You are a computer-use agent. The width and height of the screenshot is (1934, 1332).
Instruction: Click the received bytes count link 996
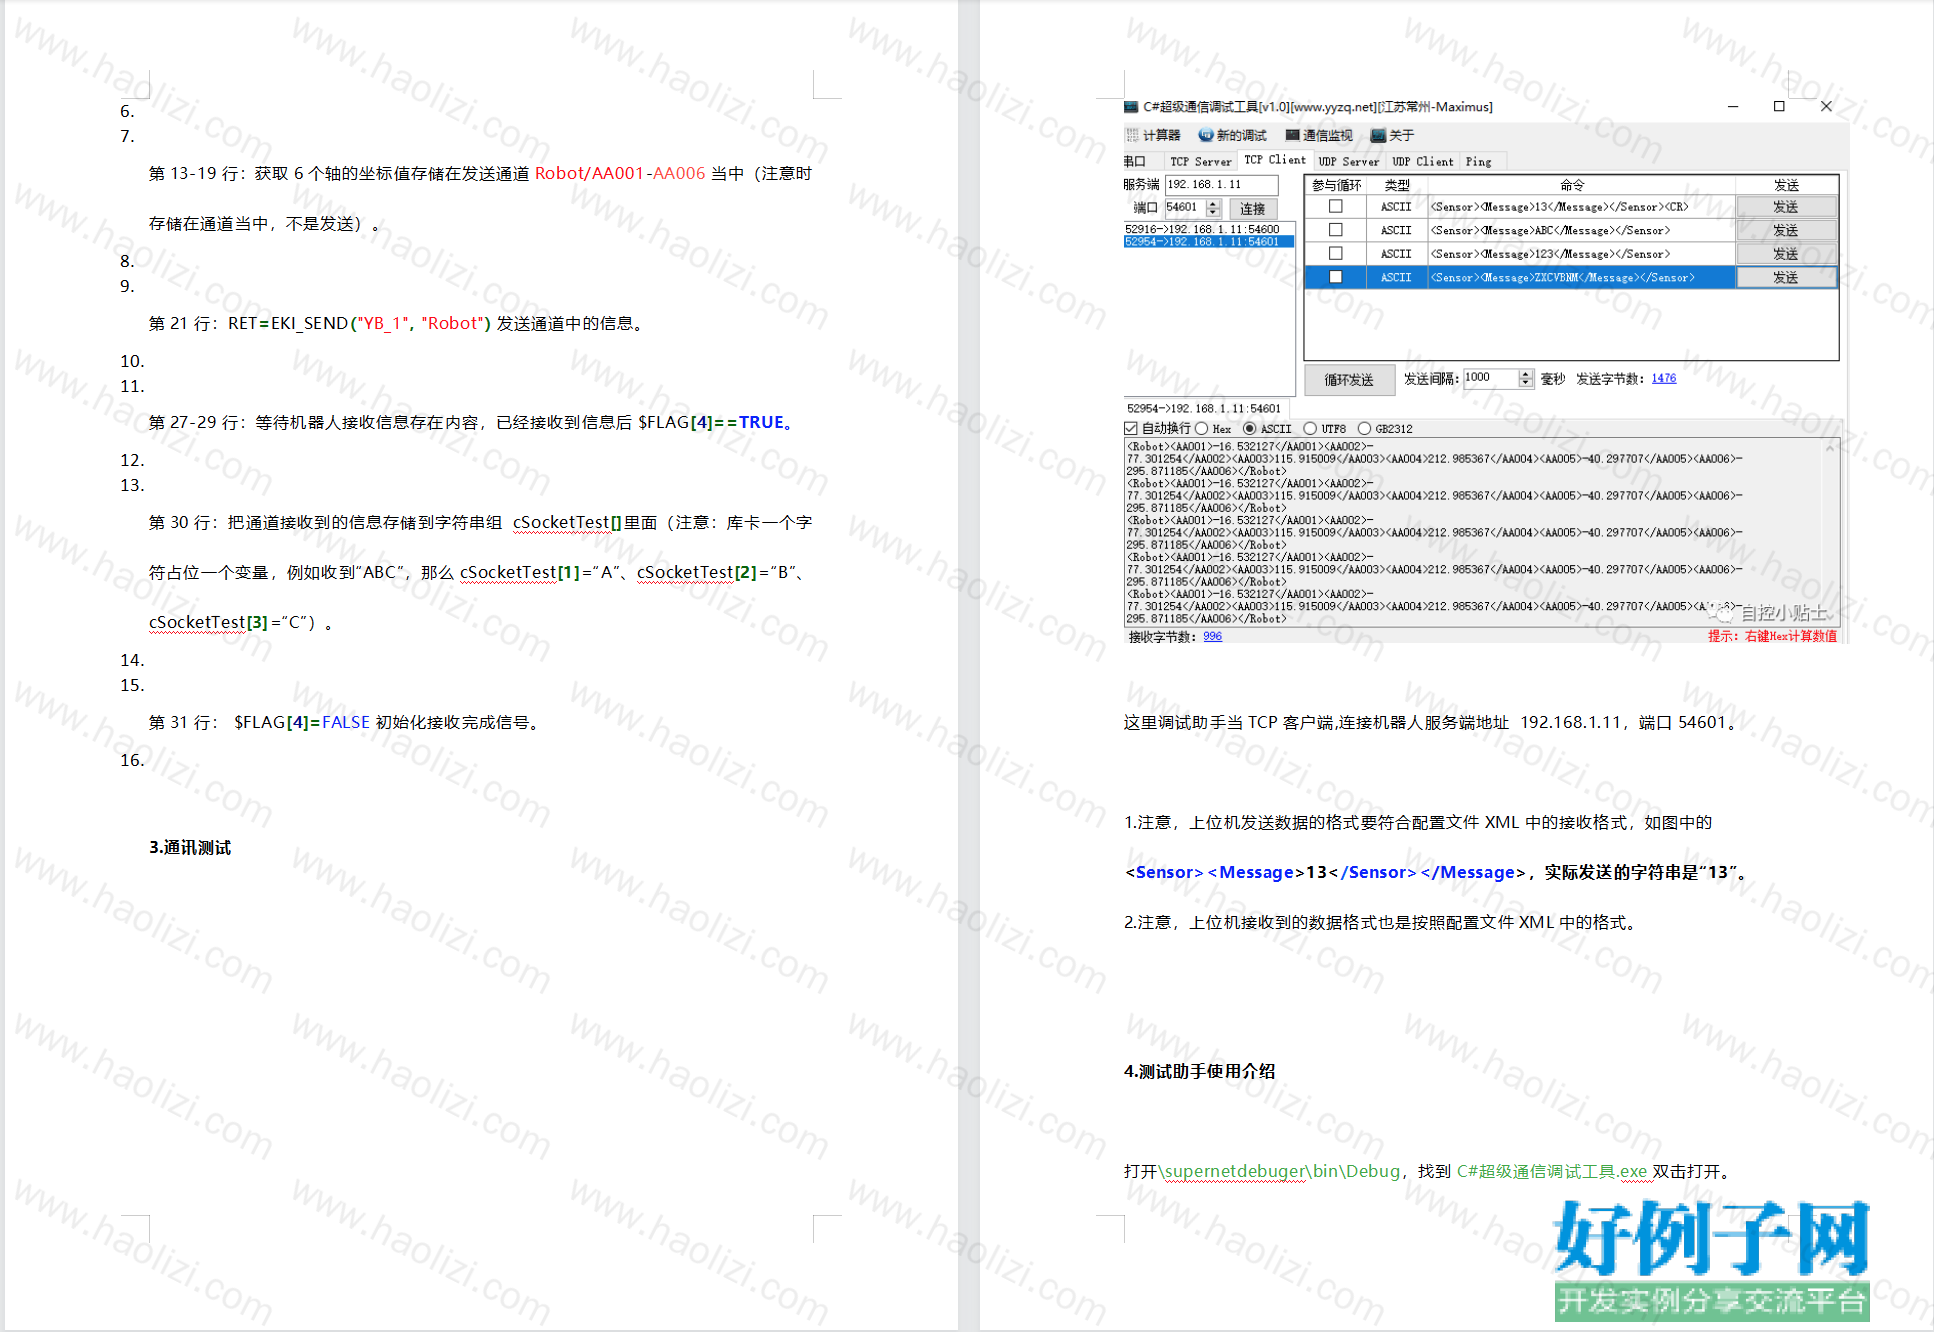click(x=1212, y=636)
